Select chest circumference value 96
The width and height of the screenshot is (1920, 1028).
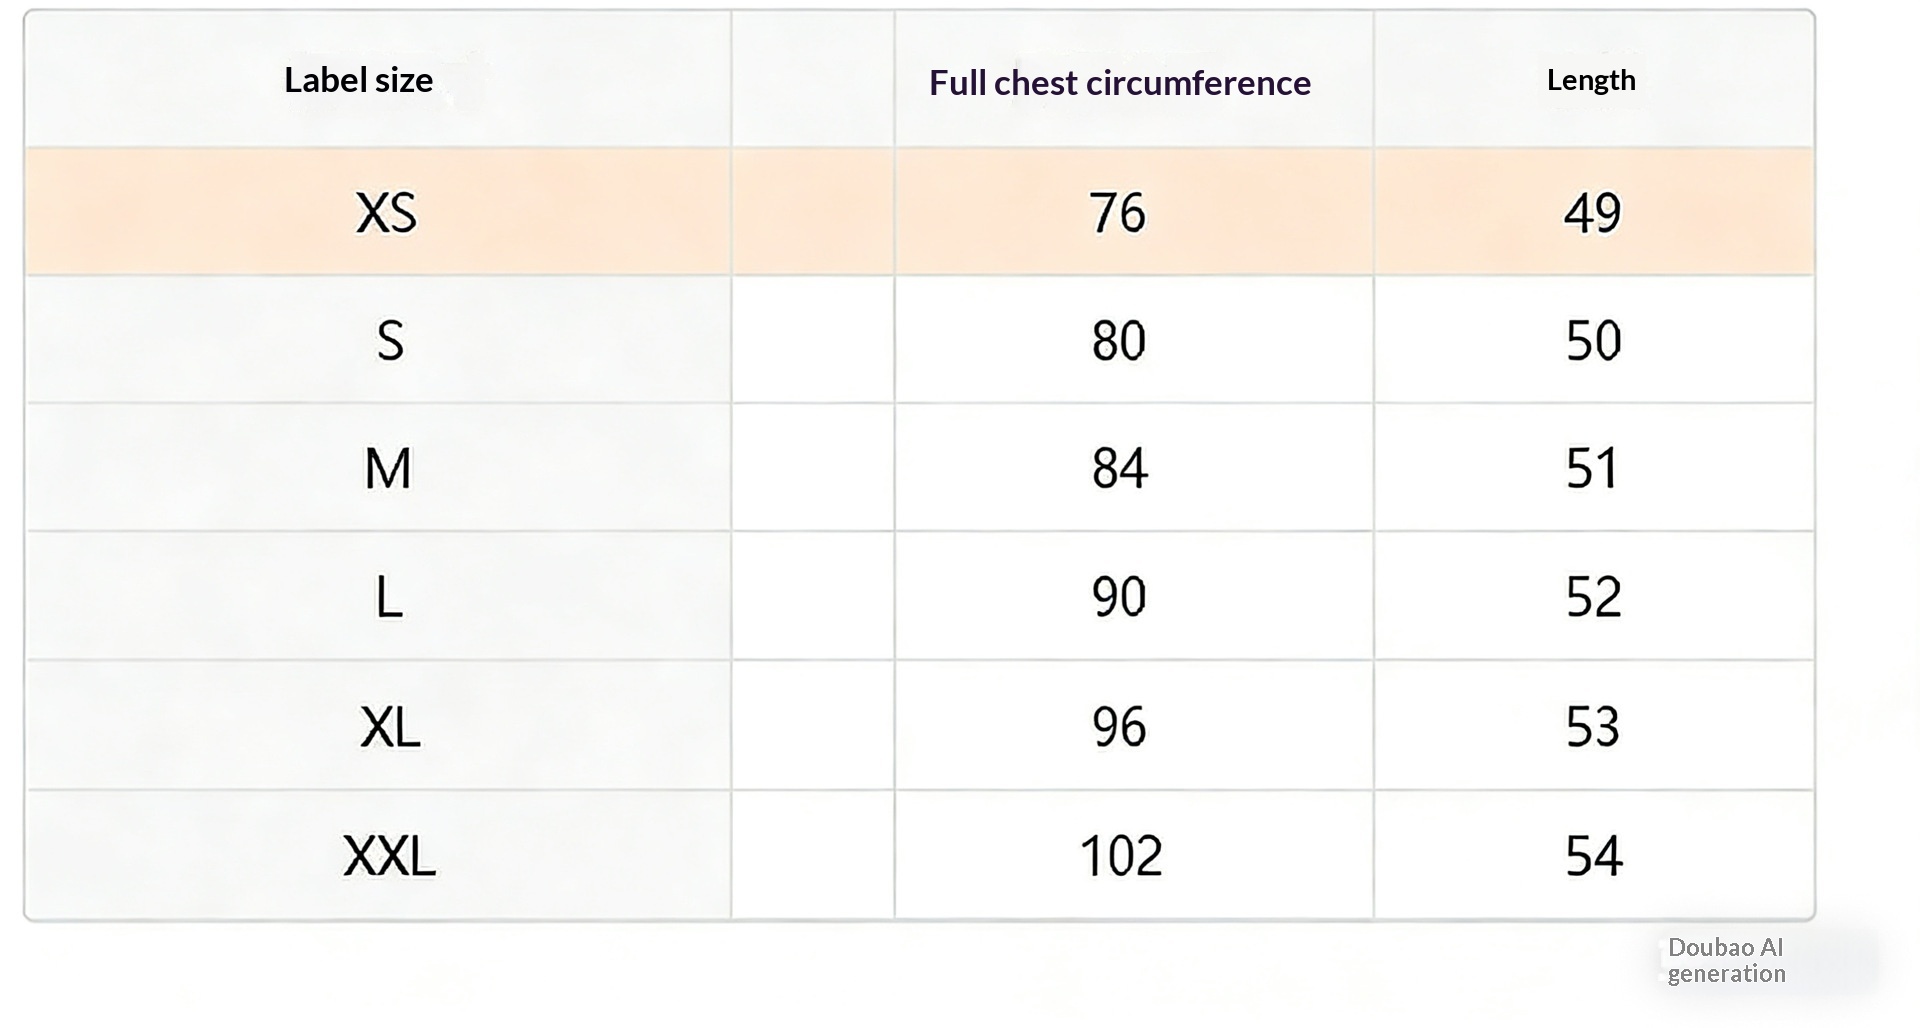coord(1118,727)
